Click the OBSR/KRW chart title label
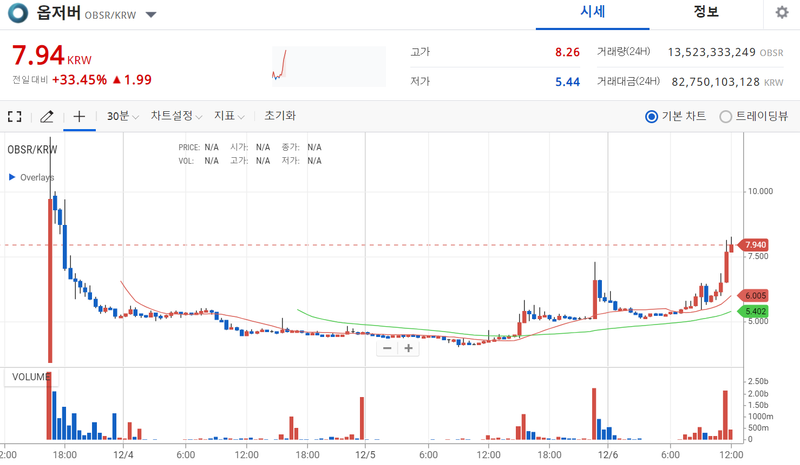This screenshot has height=465, width=800. pyautogui.click(x=32, y=150)
